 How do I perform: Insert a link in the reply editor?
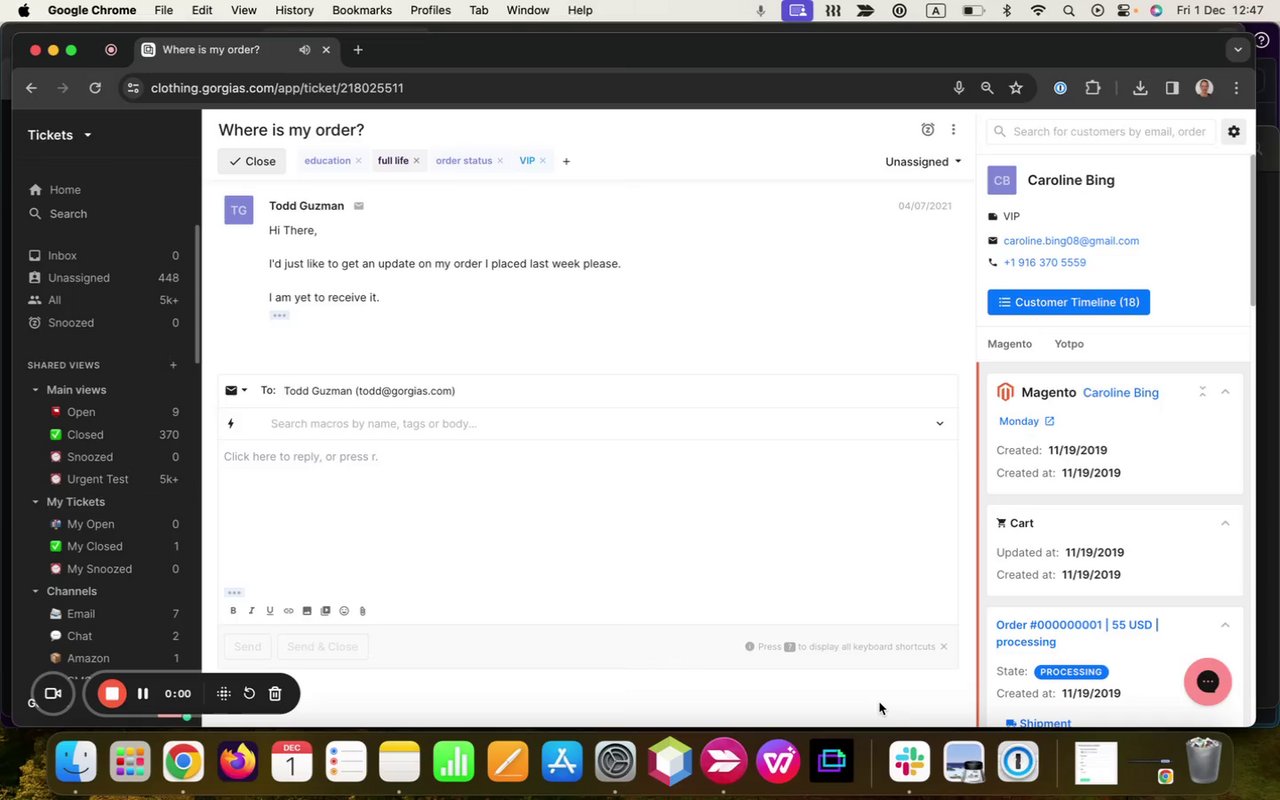tap(288, 611)
